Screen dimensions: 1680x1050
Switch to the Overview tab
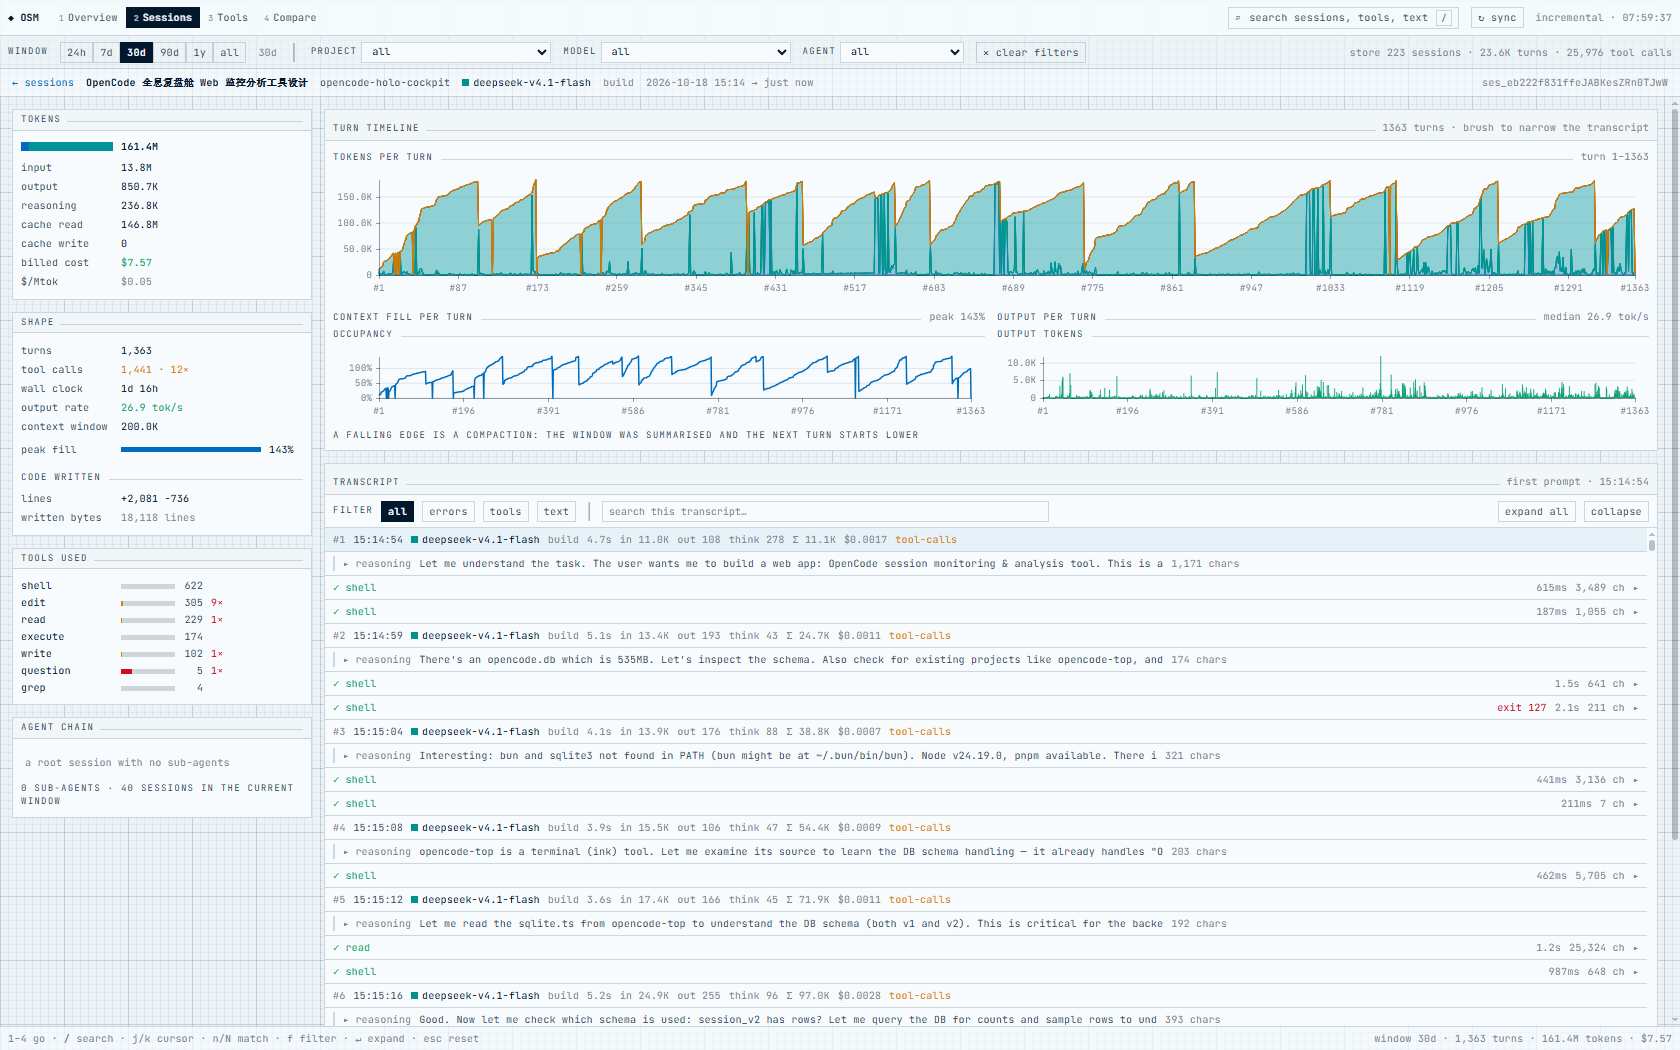point(88,18)
